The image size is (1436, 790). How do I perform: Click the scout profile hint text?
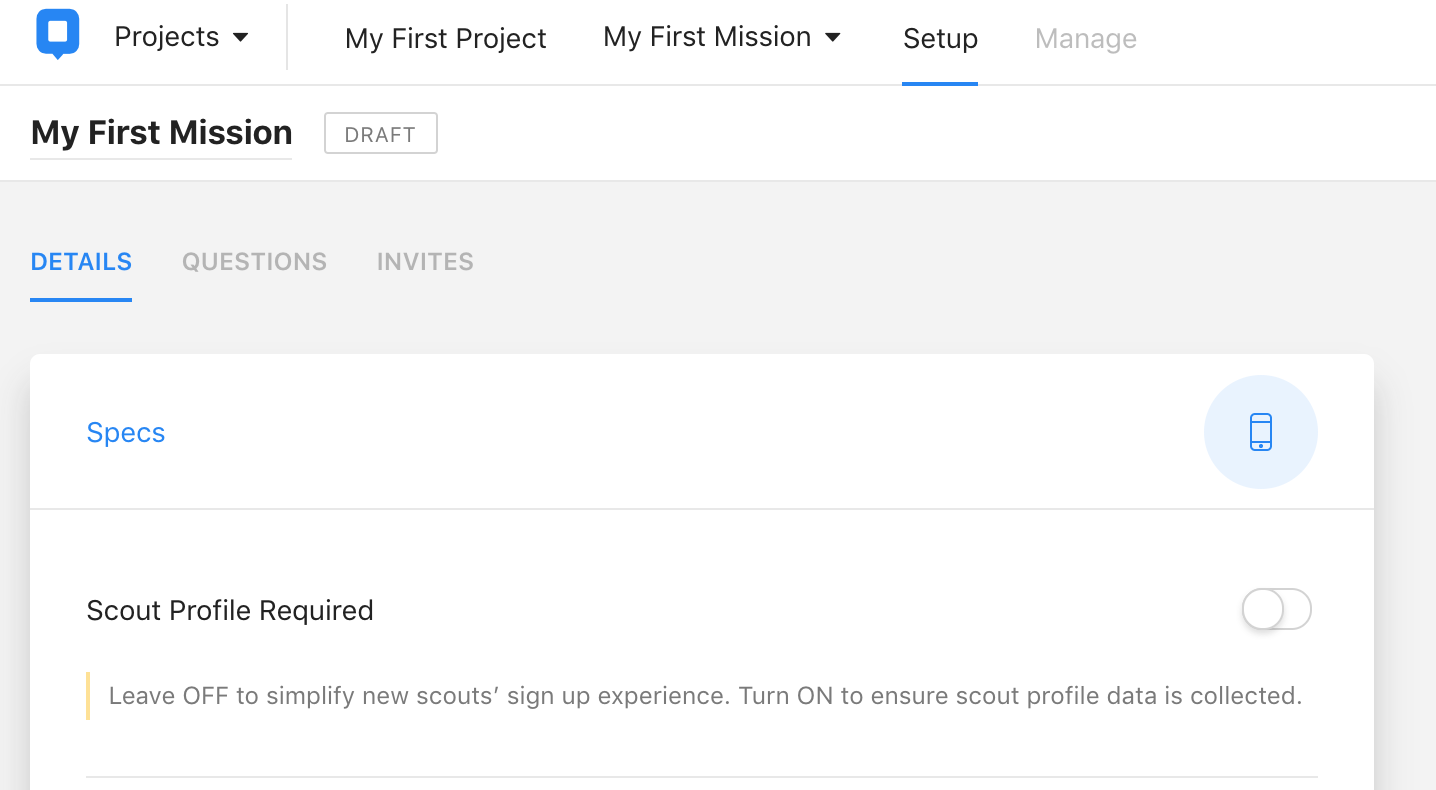(x=705, y=696)
